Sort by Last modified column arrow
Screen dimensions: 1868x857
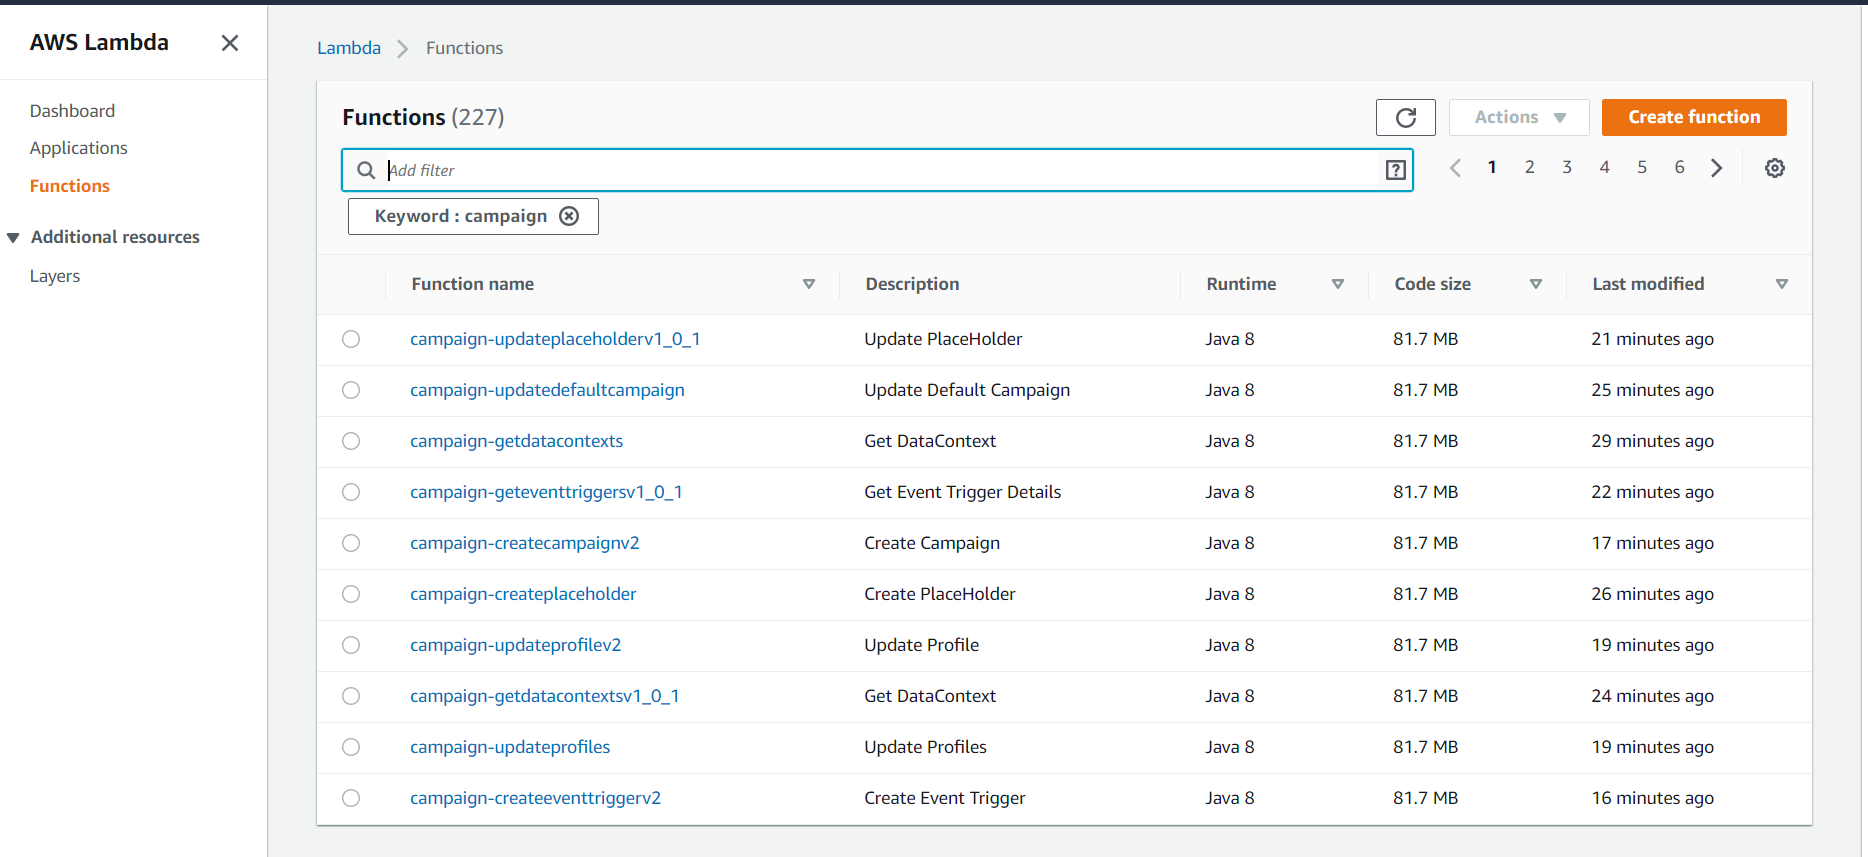click(x=1781, y=284)
